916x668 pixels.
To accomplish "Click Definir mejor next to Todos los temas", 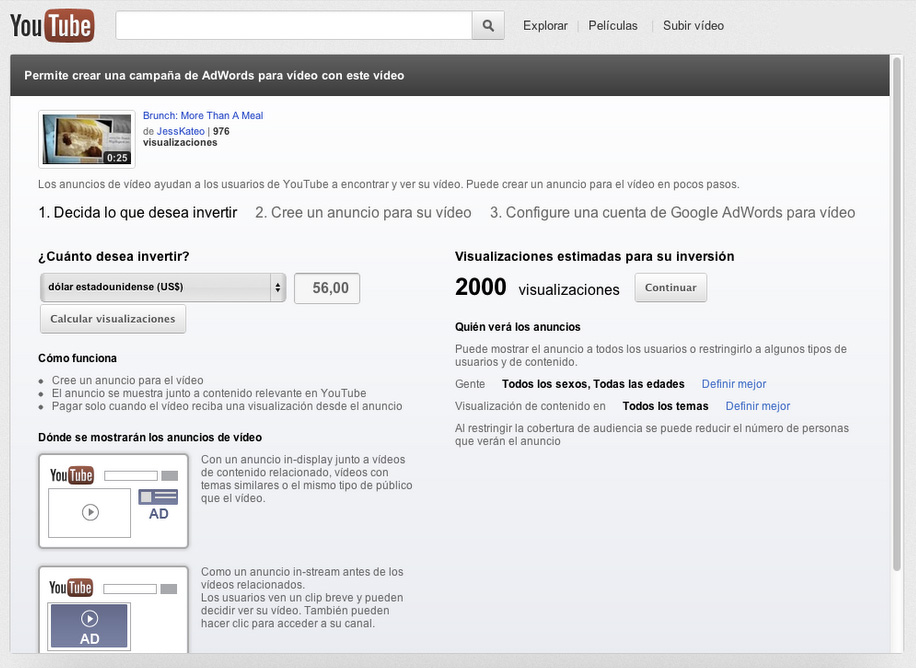I will (758, 406).
